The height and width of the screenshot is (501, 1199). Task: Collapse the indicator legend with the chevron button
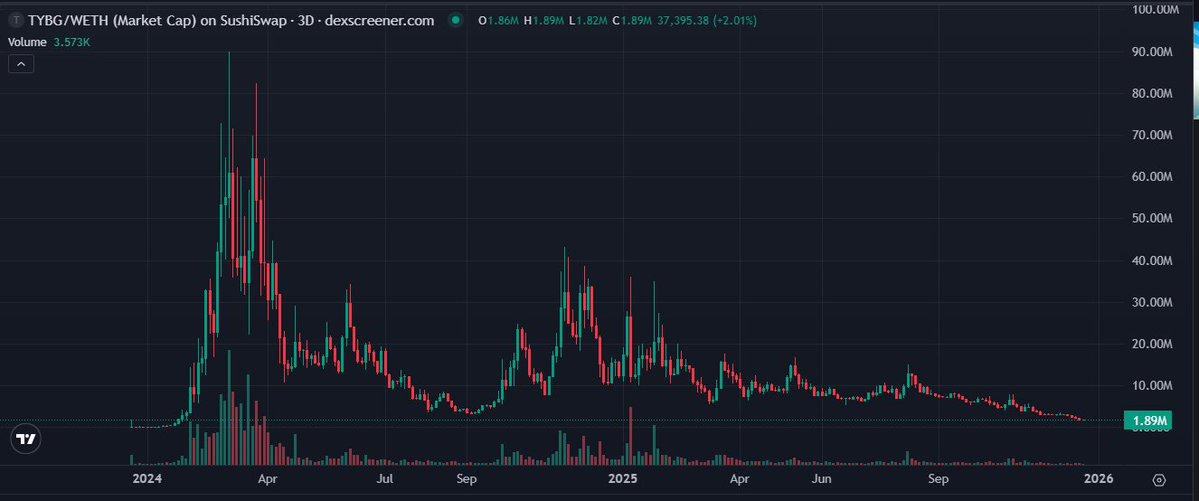point(21,64)
